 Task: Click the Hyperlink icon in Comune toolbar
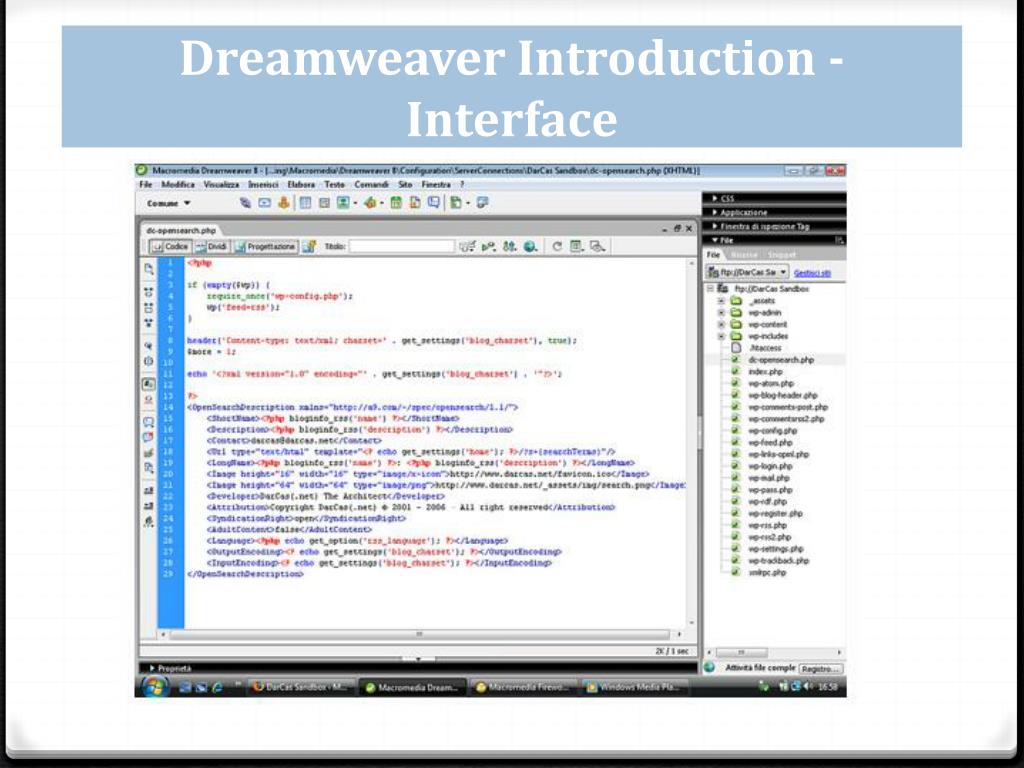(x=246, y=203)
